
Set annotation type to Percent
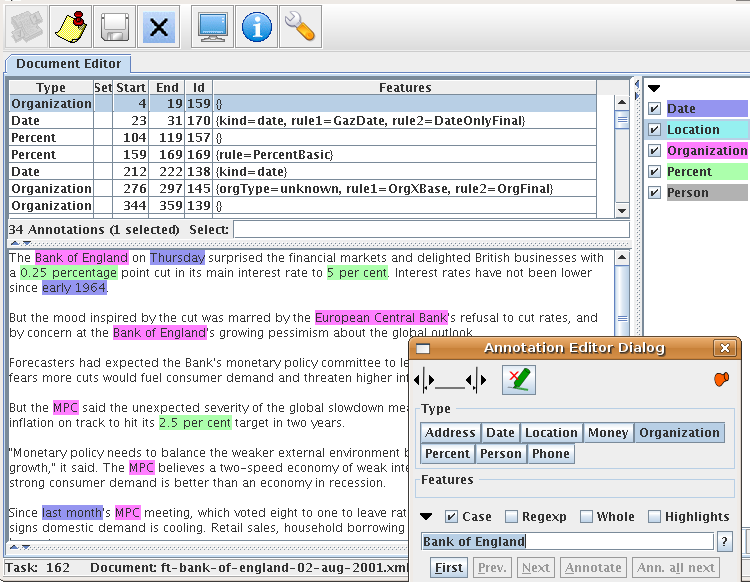pos(447,453)
